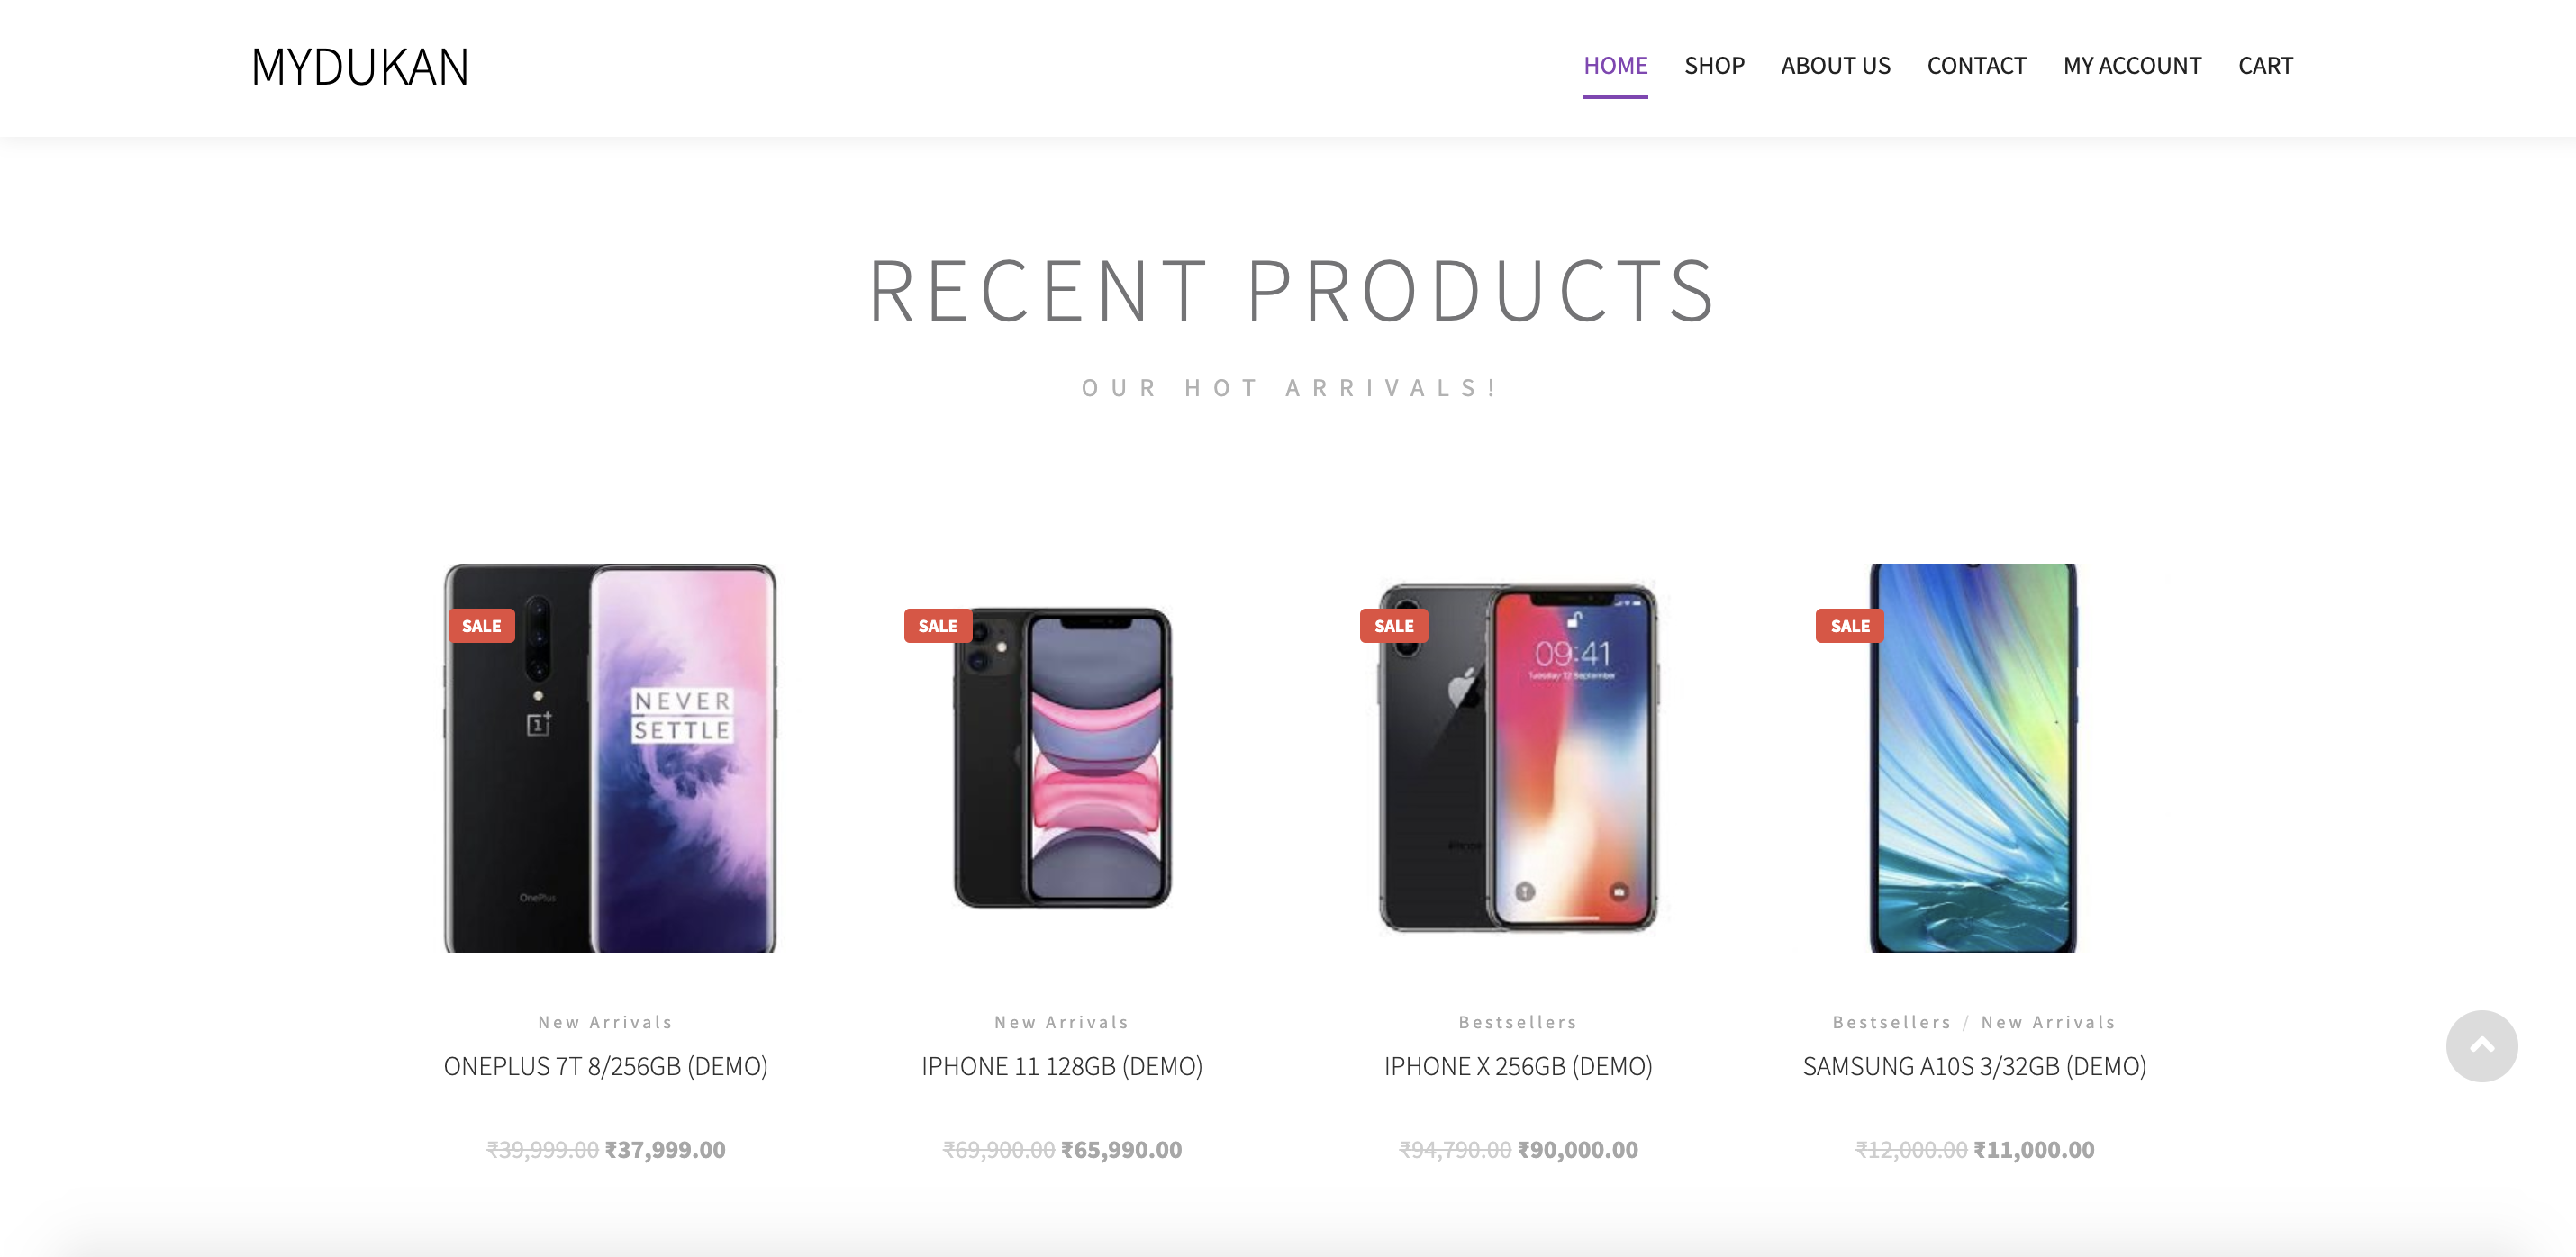The height and width of the screenshot is (1257, 2576).
Task: Open Samsung A10S product image
Action: pos(1973,758)
